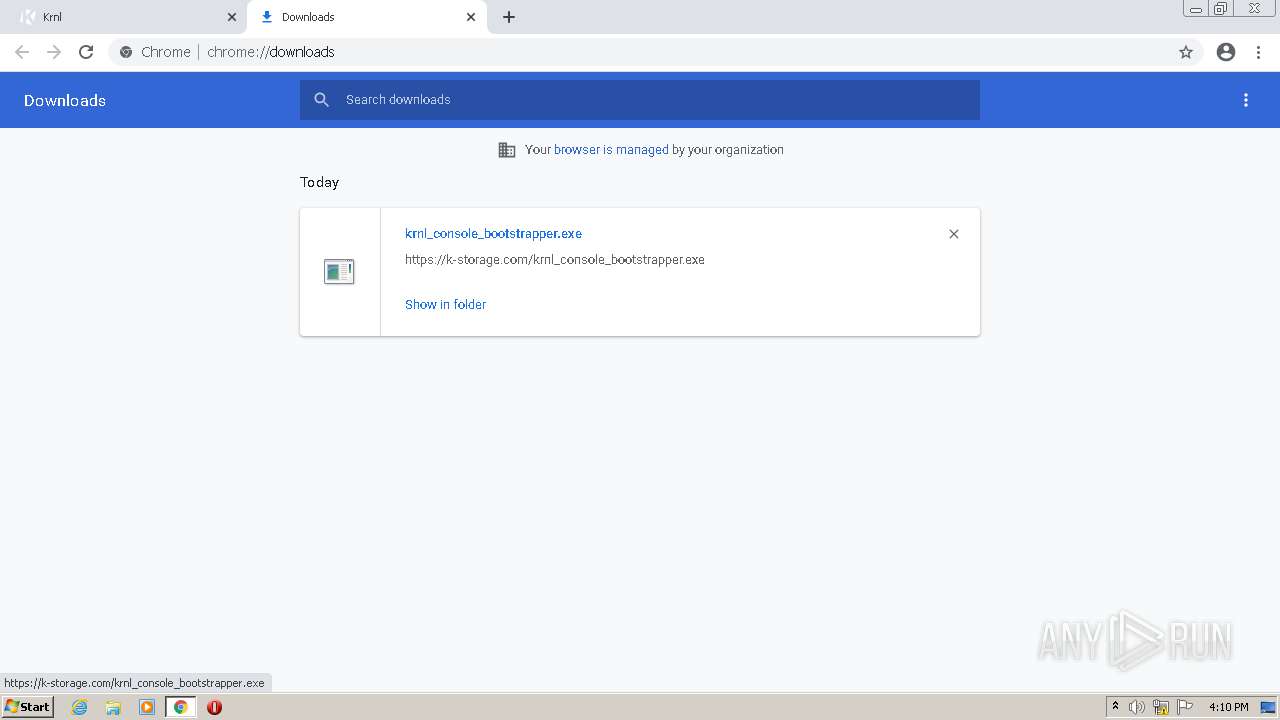Switch to the Krnl tab

[125, 17]
